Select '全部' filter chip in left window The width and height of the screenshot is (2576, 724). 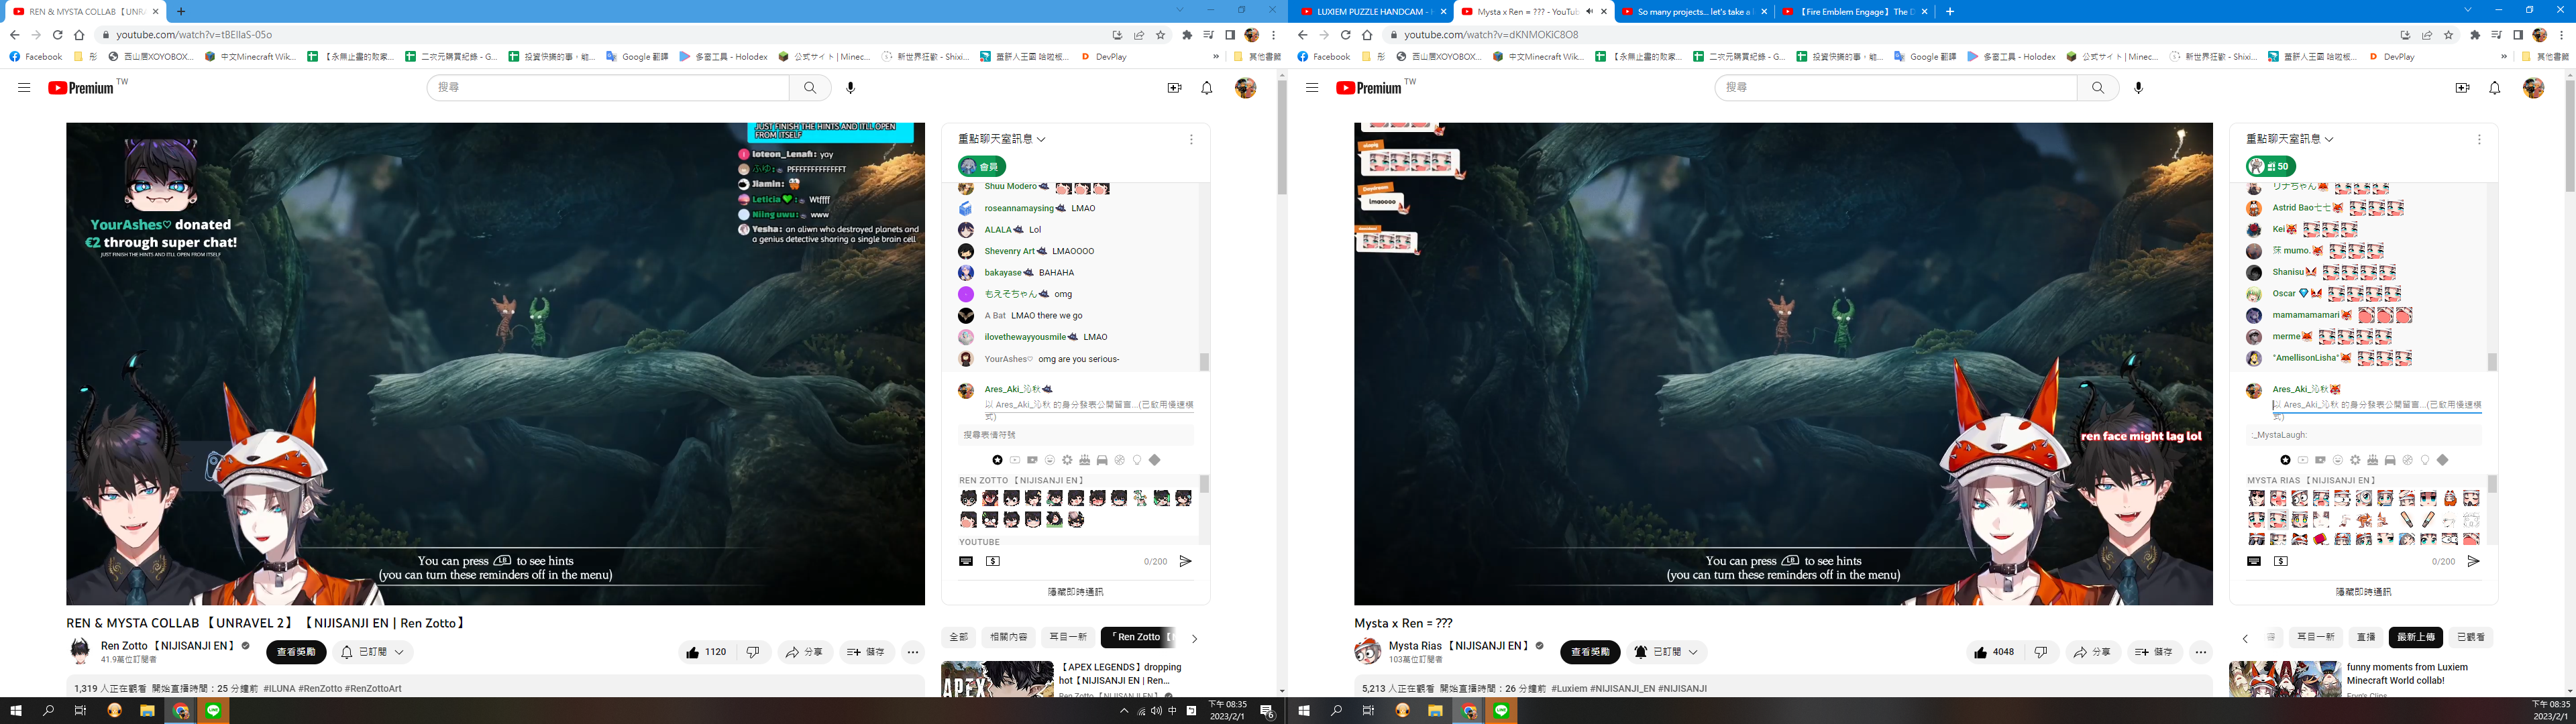(x=959, y=637)
